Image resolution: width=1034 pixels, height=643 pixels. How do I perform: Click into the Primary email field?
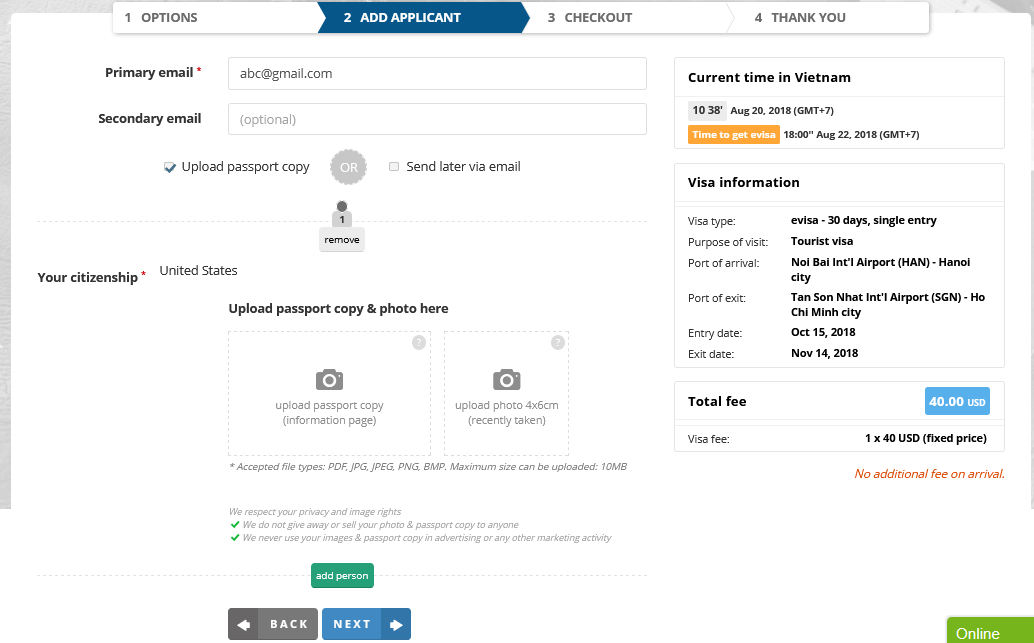[437, 73]
